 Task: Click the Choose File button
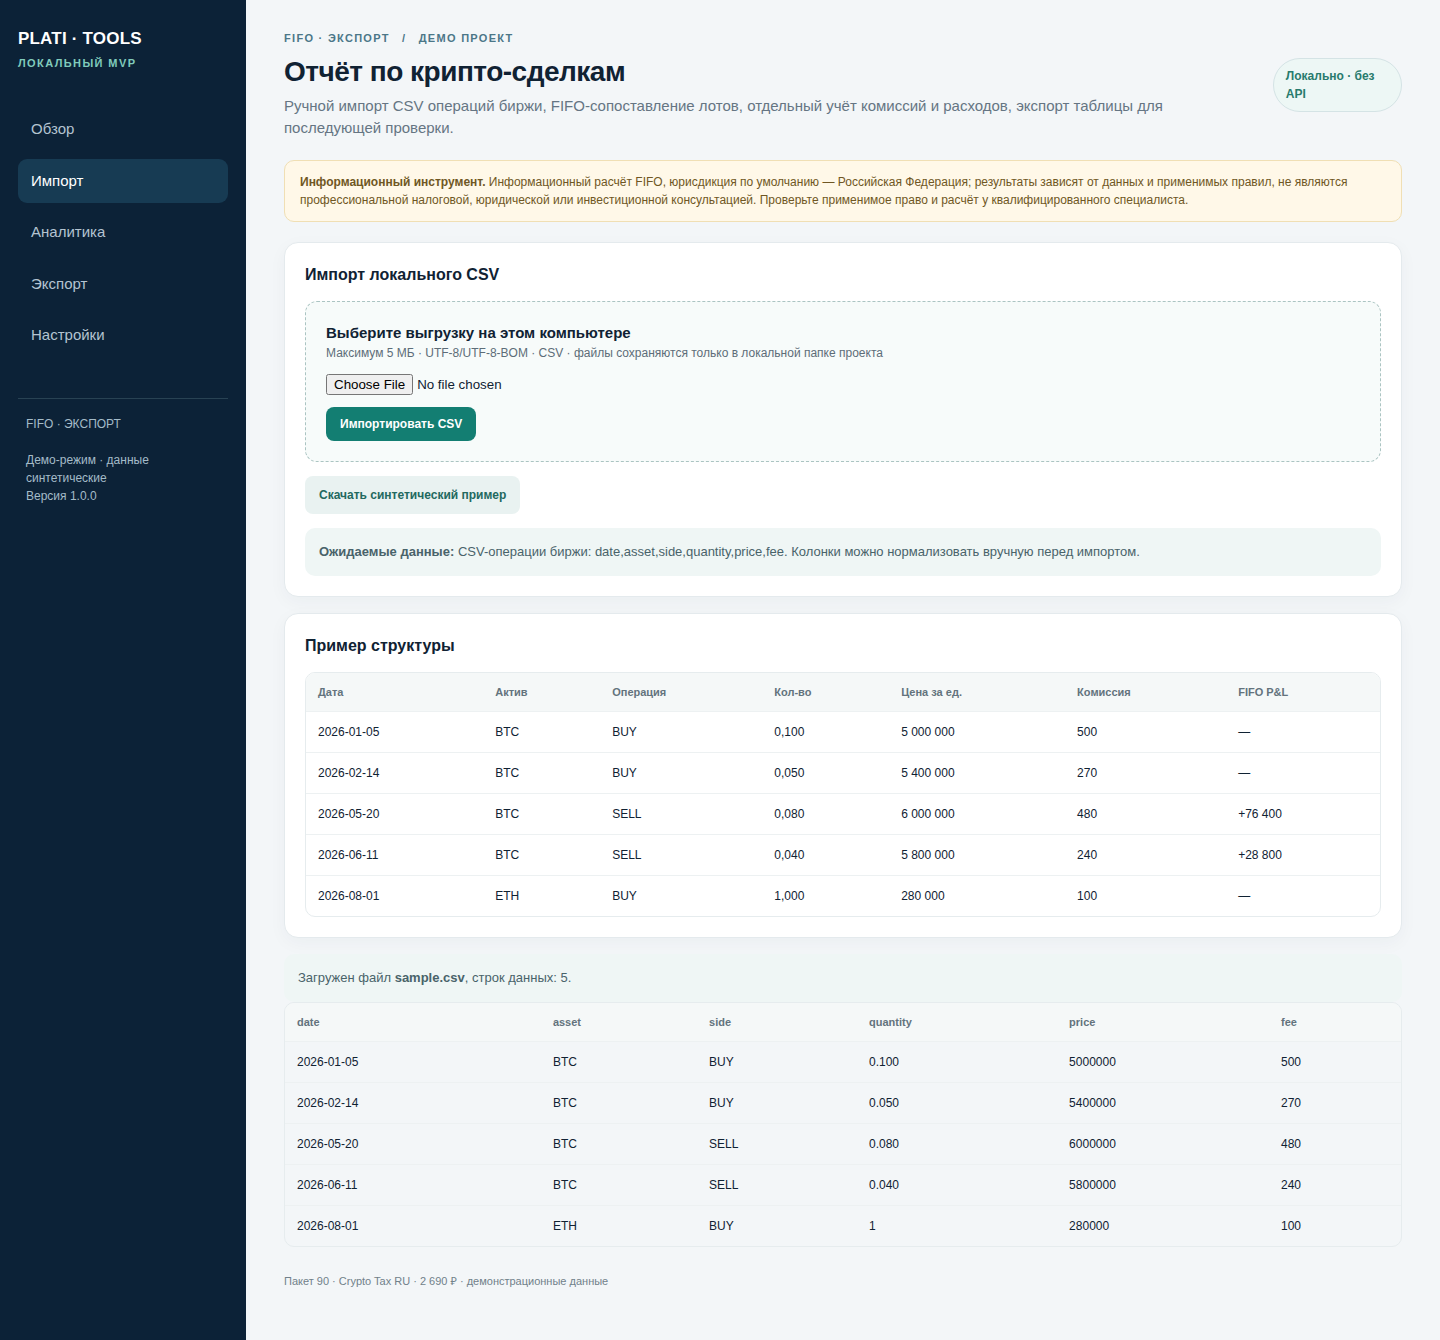(x=369, y=385)
